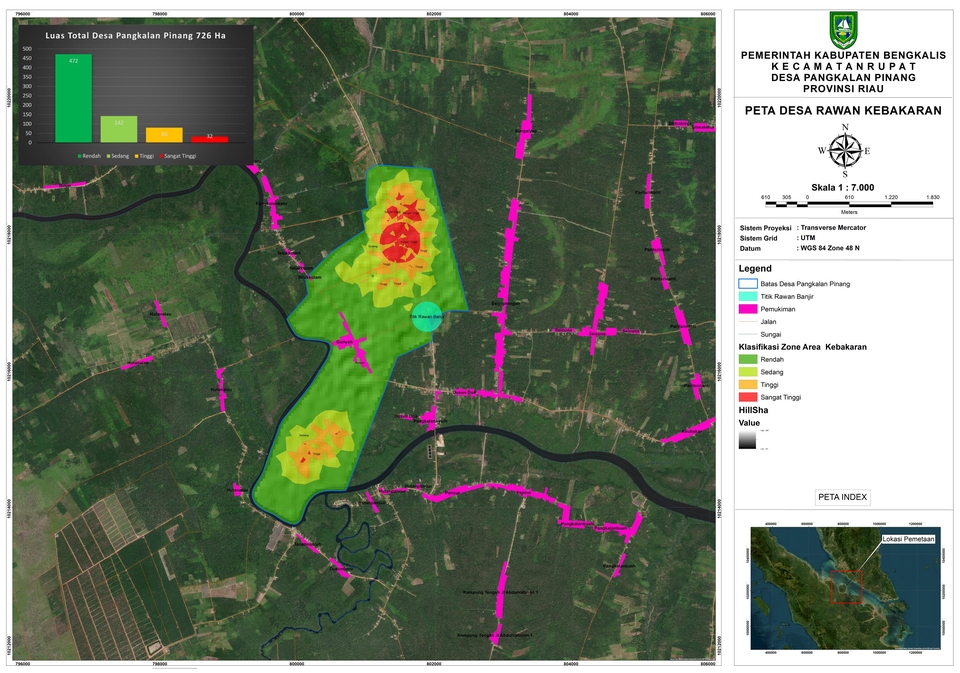The width and height of the screenshot is (960, 673).
Task: Click the 'DESA PANGKALAN PINANG' heading line
Action: [843, 78]
